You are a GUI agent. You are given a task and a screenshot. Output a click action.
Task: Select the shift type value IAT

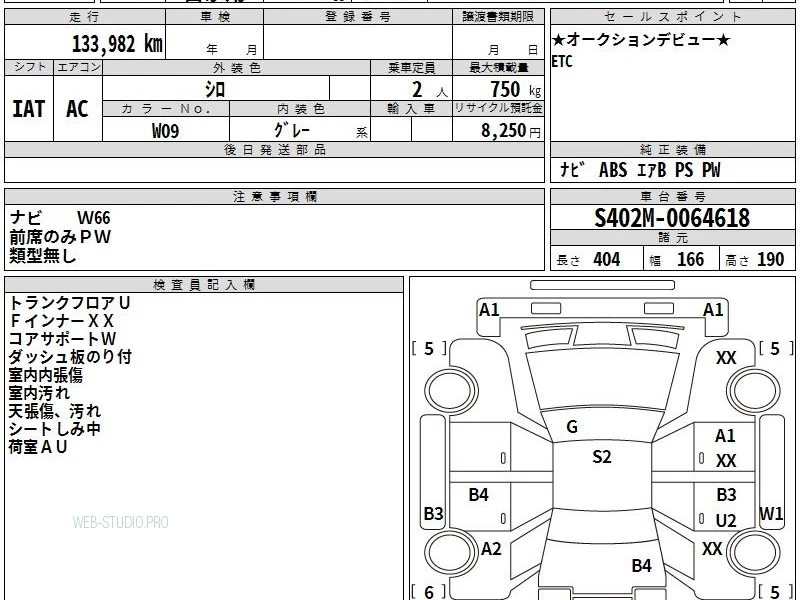pos(29,109)
